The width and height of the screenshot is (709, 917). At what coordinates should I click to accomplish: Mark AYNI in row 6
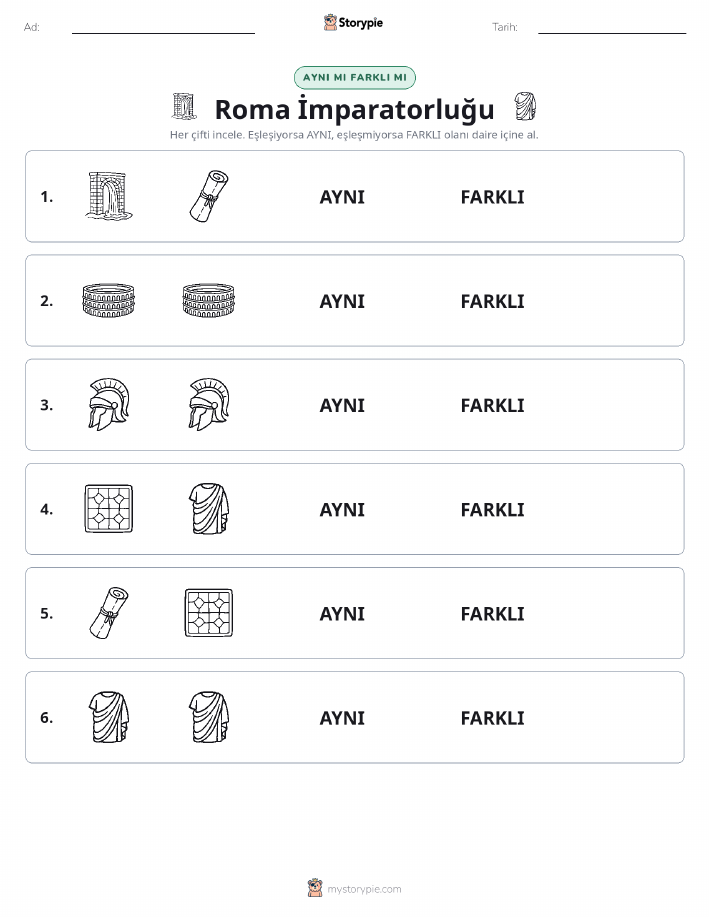[342, 718]
